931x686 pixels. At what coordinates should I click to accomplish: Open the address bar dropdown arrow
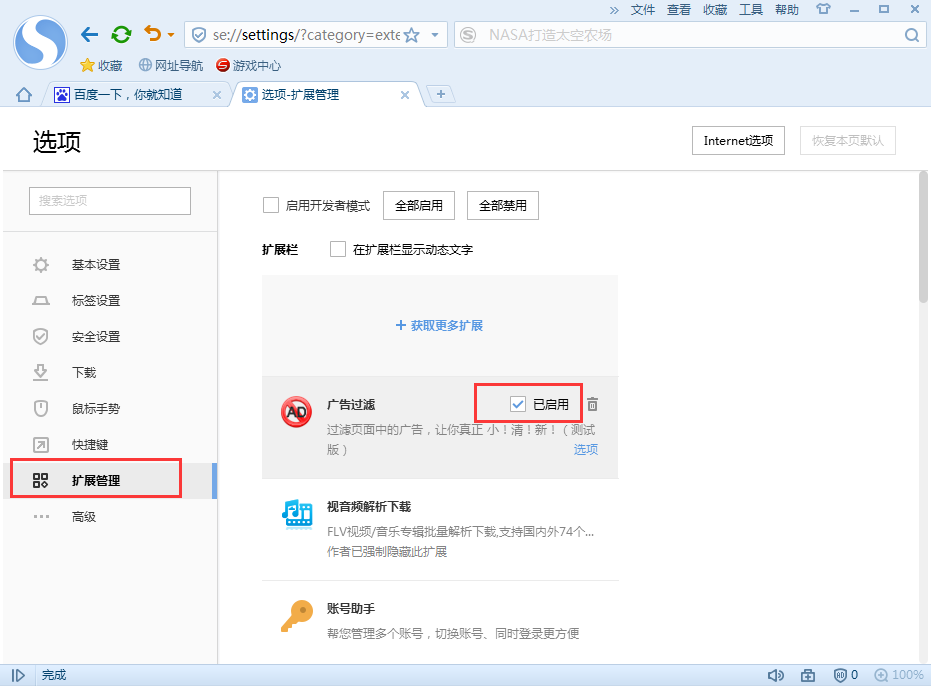pos(434,35)
